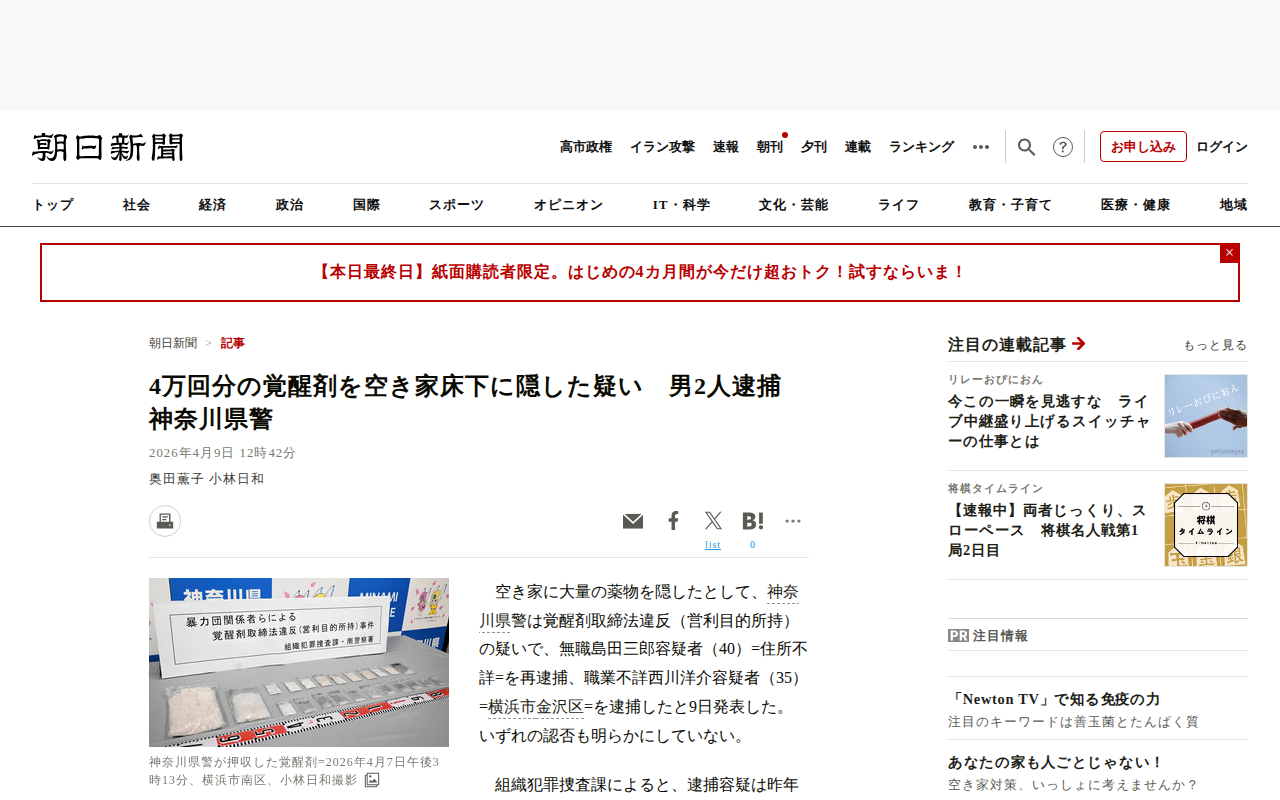Share the article on X
Screen dimensions: 1280x800
713,521
